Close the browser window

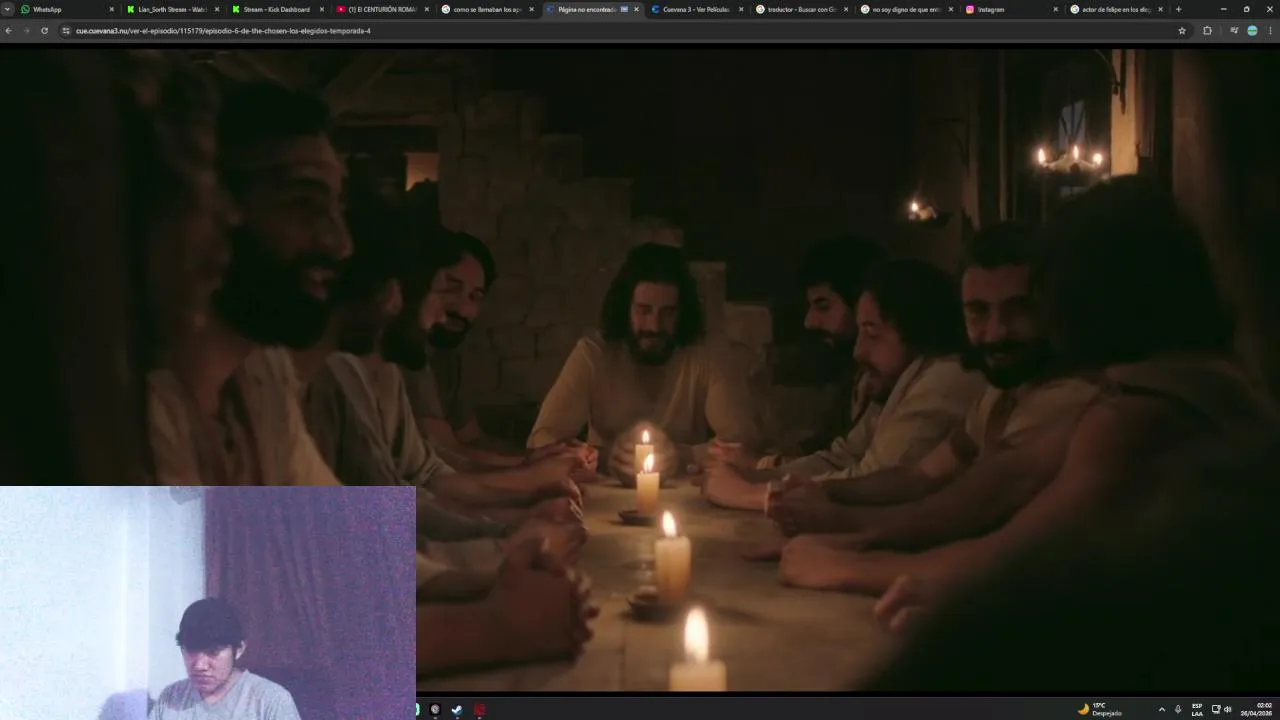point(1269,9)
